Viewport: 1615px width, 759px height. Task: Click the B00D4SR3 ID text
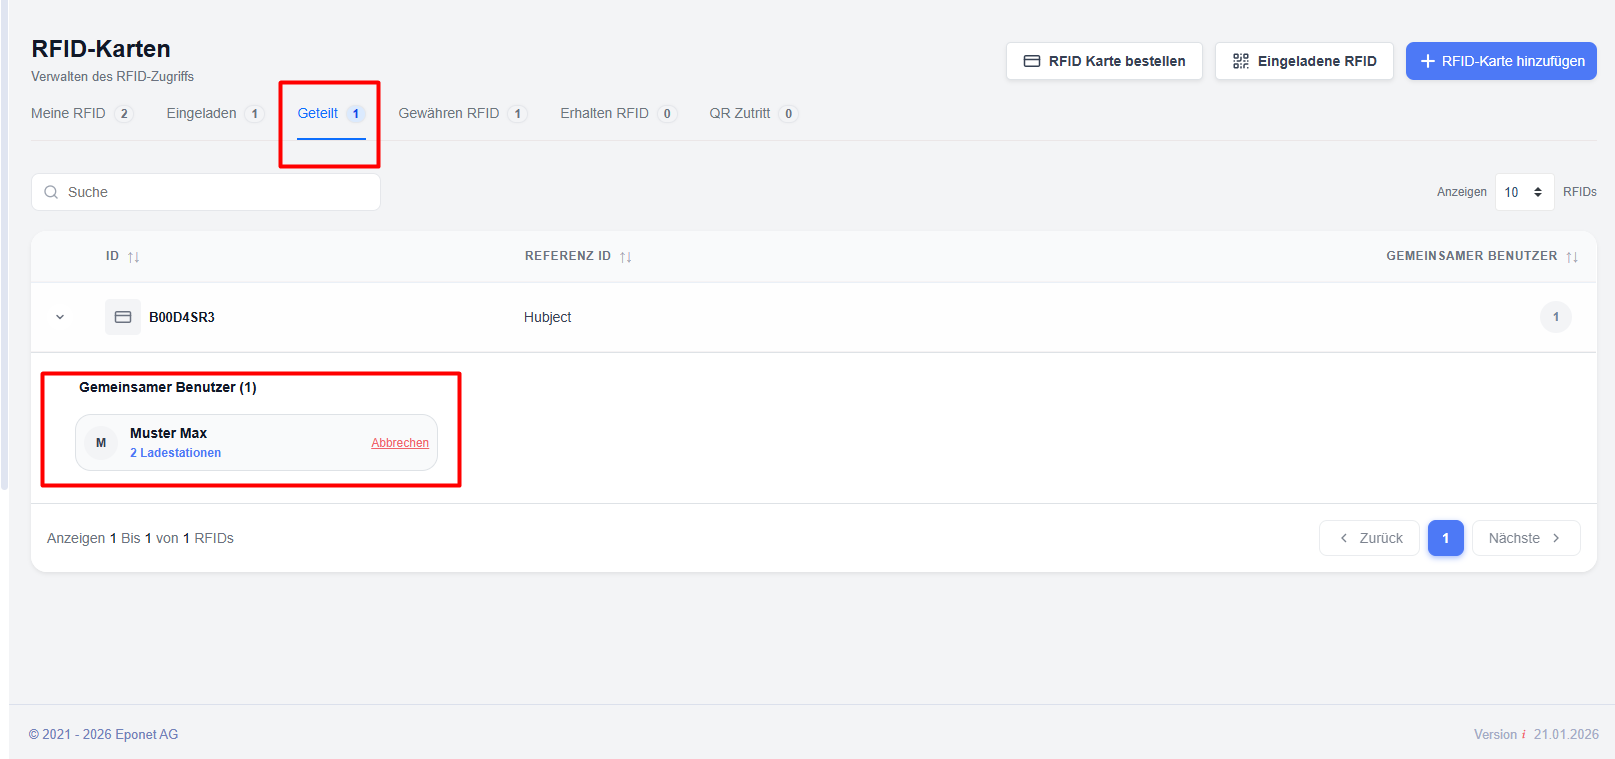coord(182,317)
